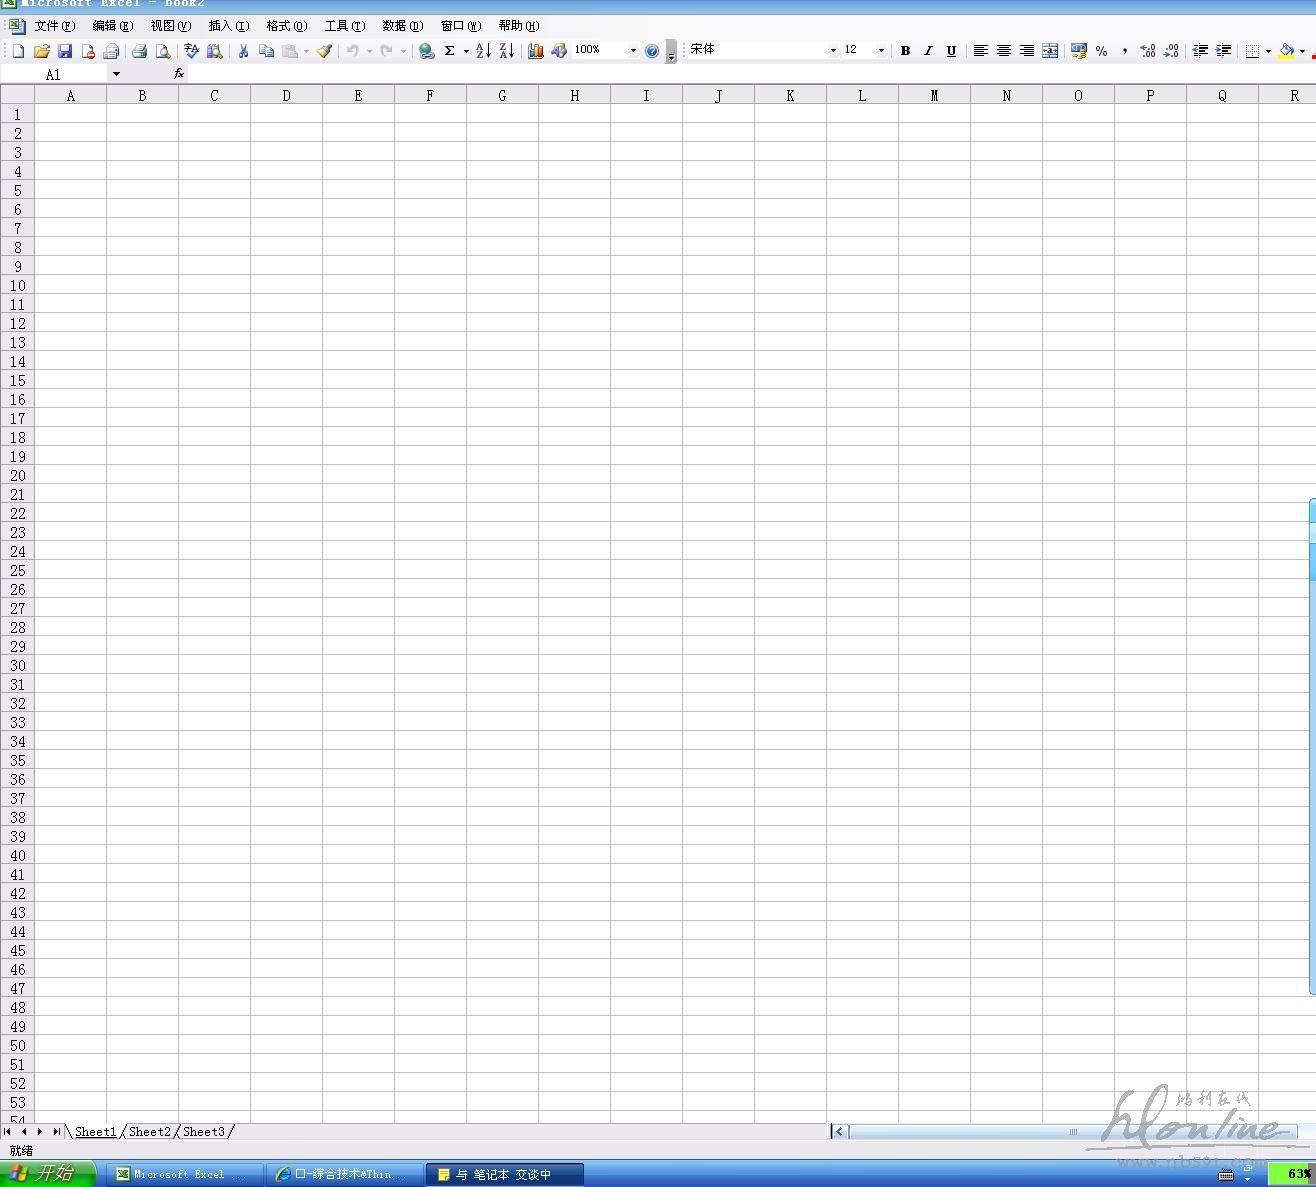Screen dimensions: 1316x1187
Task: Create a new blank workbook
Action: pos(18,51)
